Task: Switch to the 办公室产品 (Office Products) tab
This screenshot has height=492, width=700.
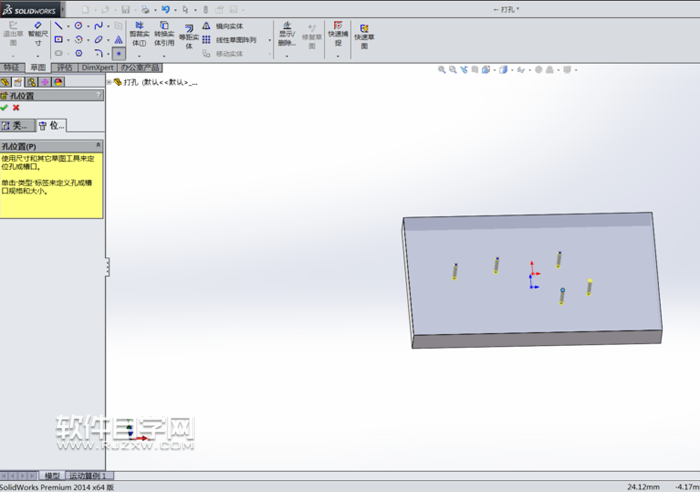Action: coord(140,67)
